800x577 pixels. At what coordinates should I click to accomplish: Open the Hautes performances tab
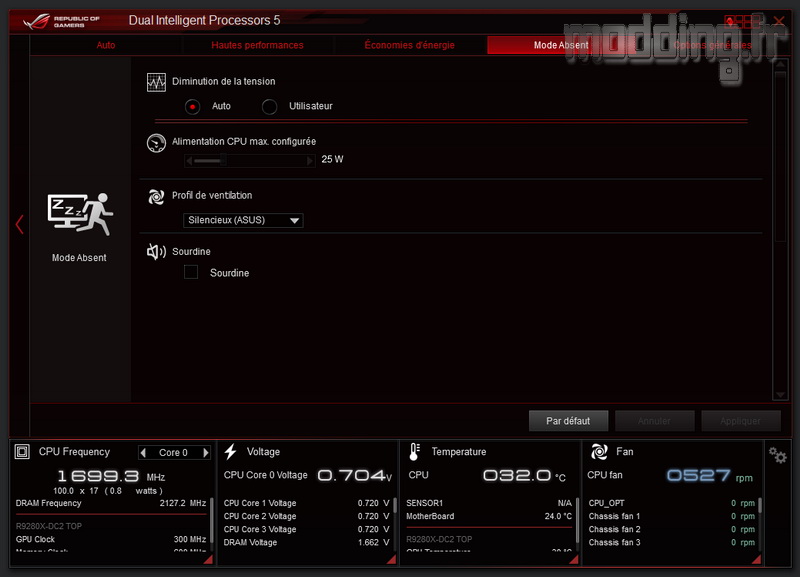[257, 45]
